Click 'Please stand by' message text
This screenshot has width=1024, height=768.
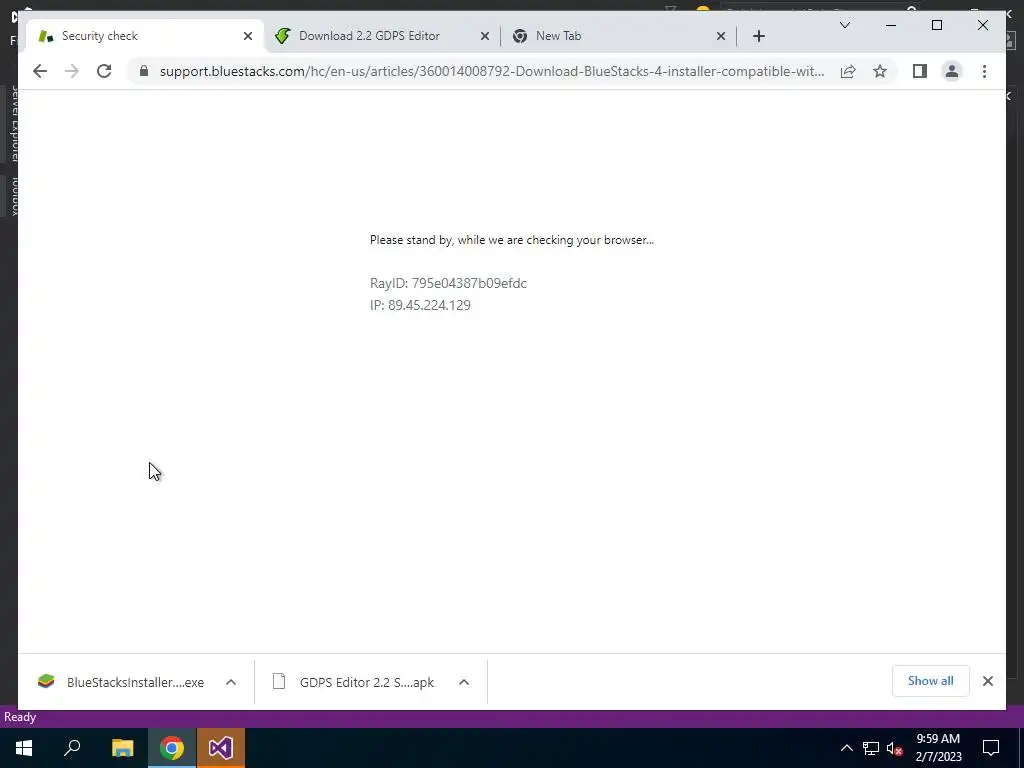click(511, 240)
